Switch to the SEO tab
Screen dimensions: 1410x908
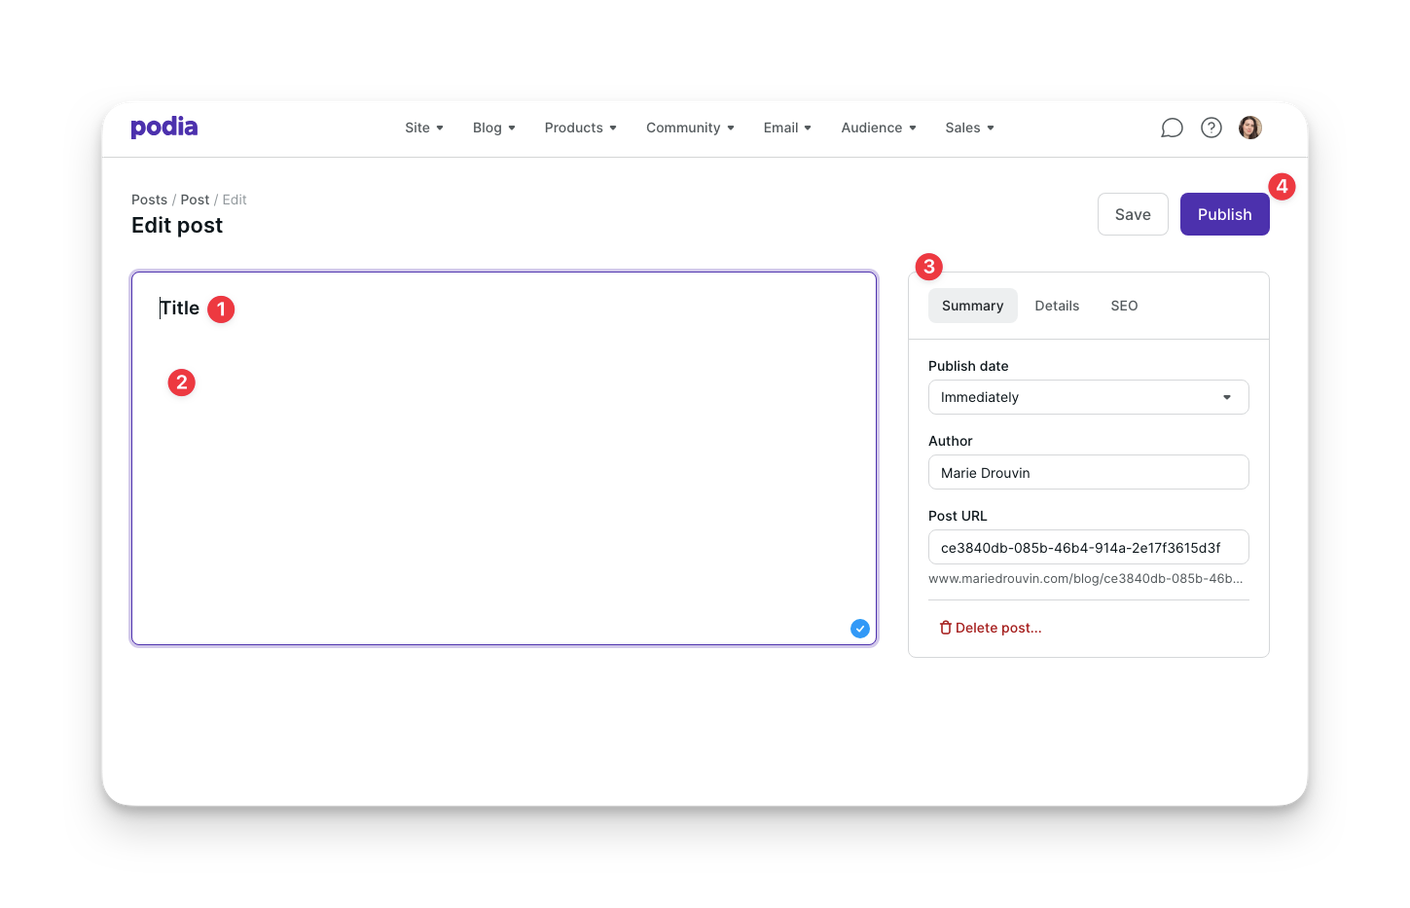(x=1124, y=306)
